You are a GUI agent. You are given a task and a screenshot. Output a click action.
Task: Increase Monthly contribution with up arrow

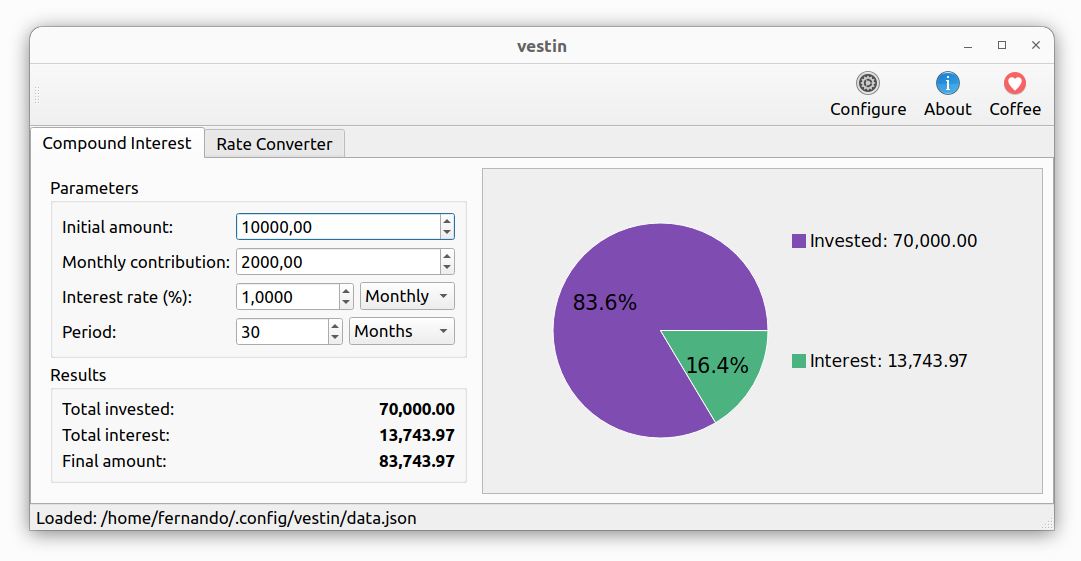447,256
